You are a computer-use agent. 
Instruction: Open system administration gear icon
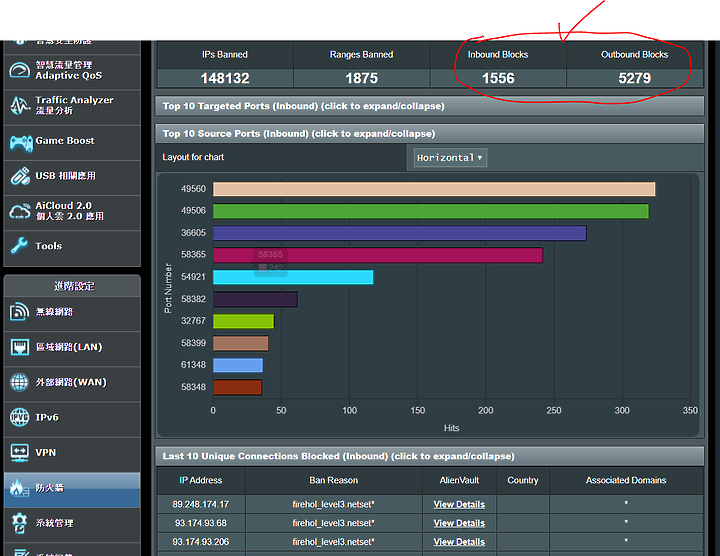pyautogui.click(x=19, y=523)
